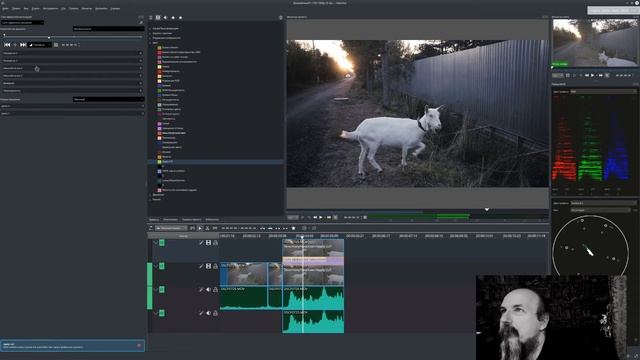Rewind the clip monitor in the top-right panel
This screenshot has width=640, height=360.
(x=587, y=76)
